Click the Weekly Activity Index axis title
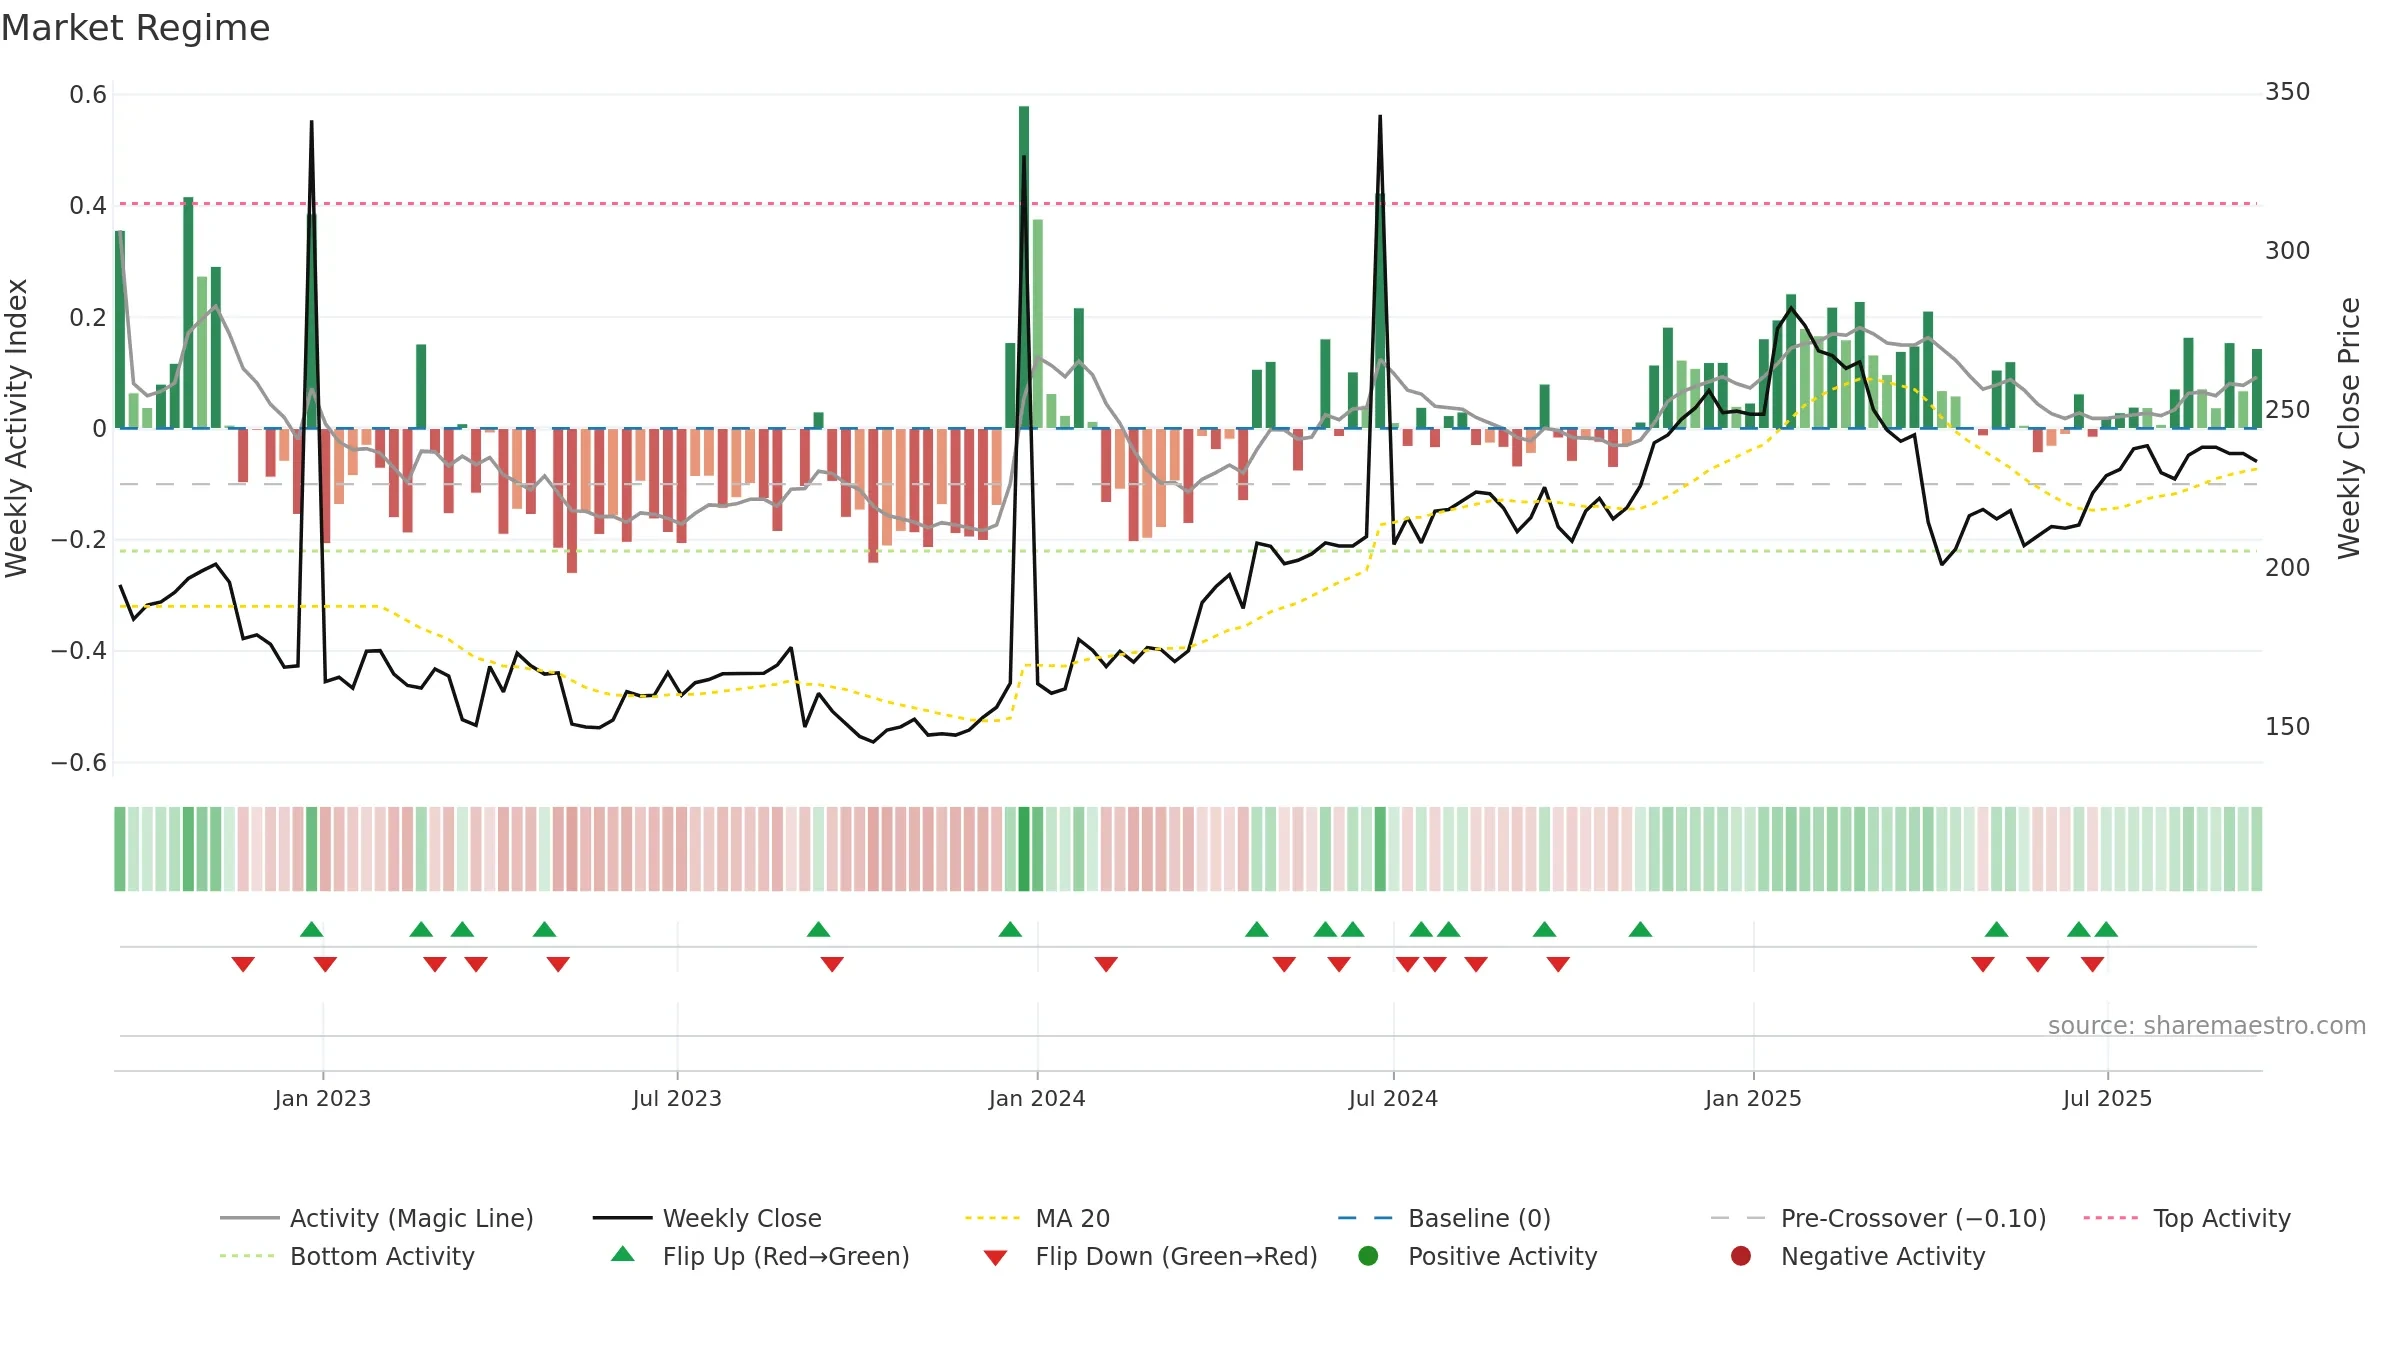Viewport: 2400px width, 1350px height. (x=16, y=428)
